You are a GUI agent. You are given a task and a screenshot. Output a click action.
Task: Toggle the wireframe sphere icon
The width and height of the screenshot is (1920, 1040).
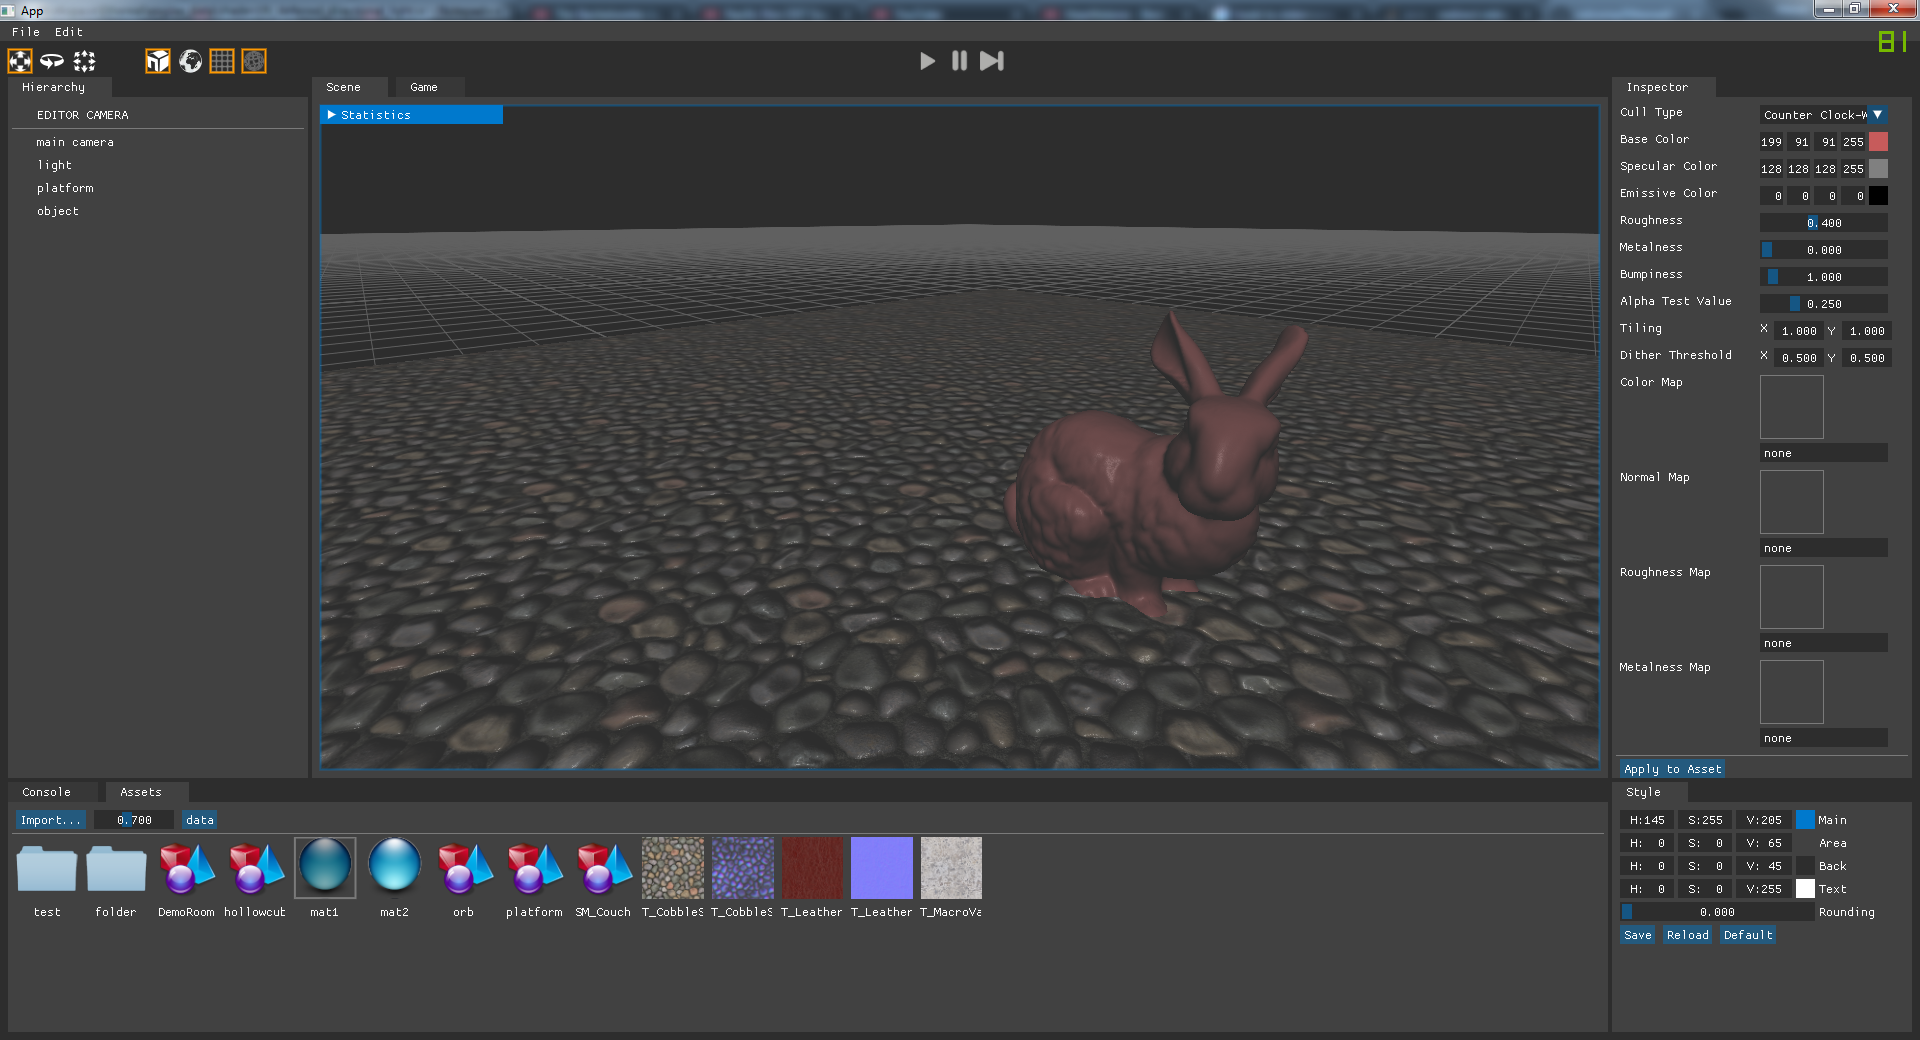pos(254,61)
